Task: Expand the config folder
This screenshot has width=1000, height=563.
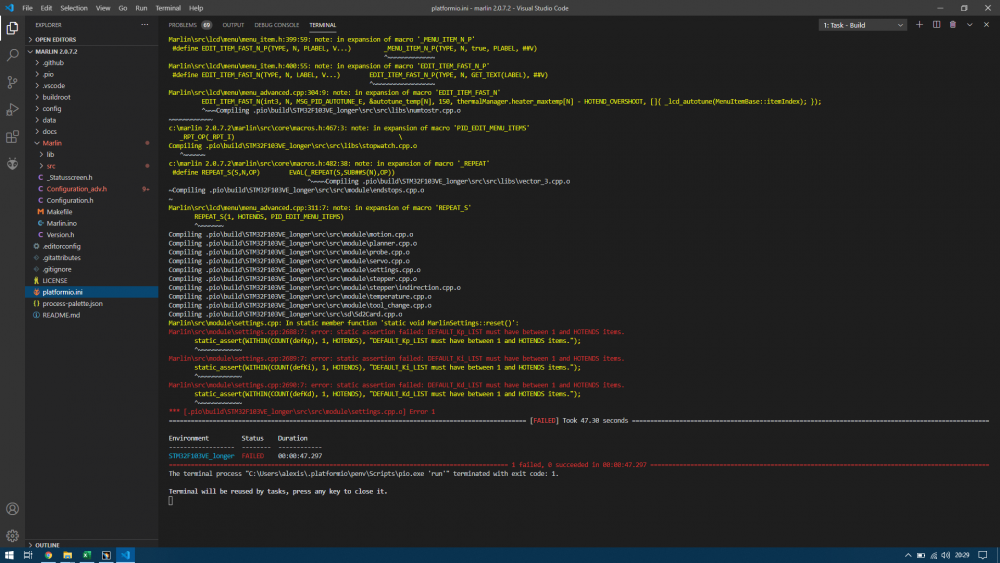Action: pyautogui.click(x=91, y=108)
